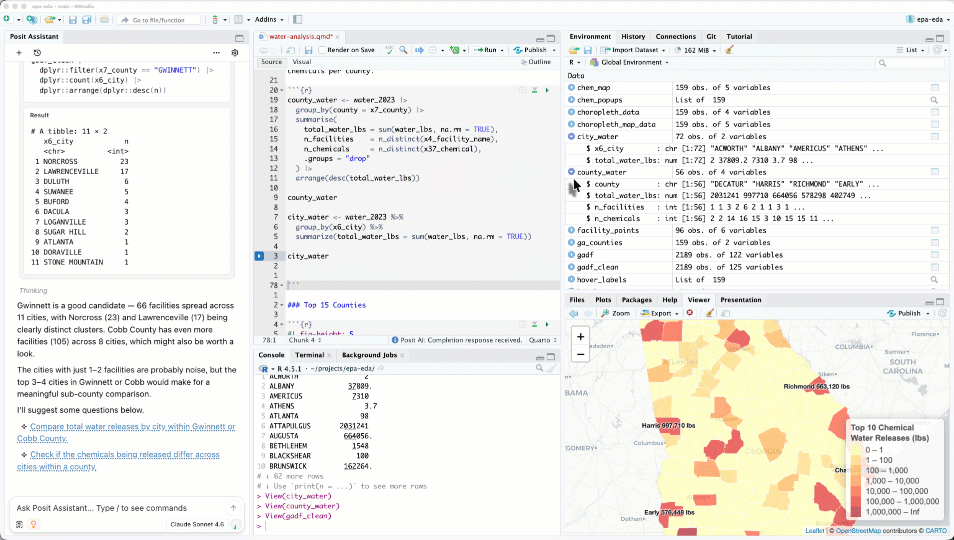This screenshot has width=954, height=540.
Task: Clear Environment objects with broom icon
Action: pyautogui.click(x=729, y=50)
